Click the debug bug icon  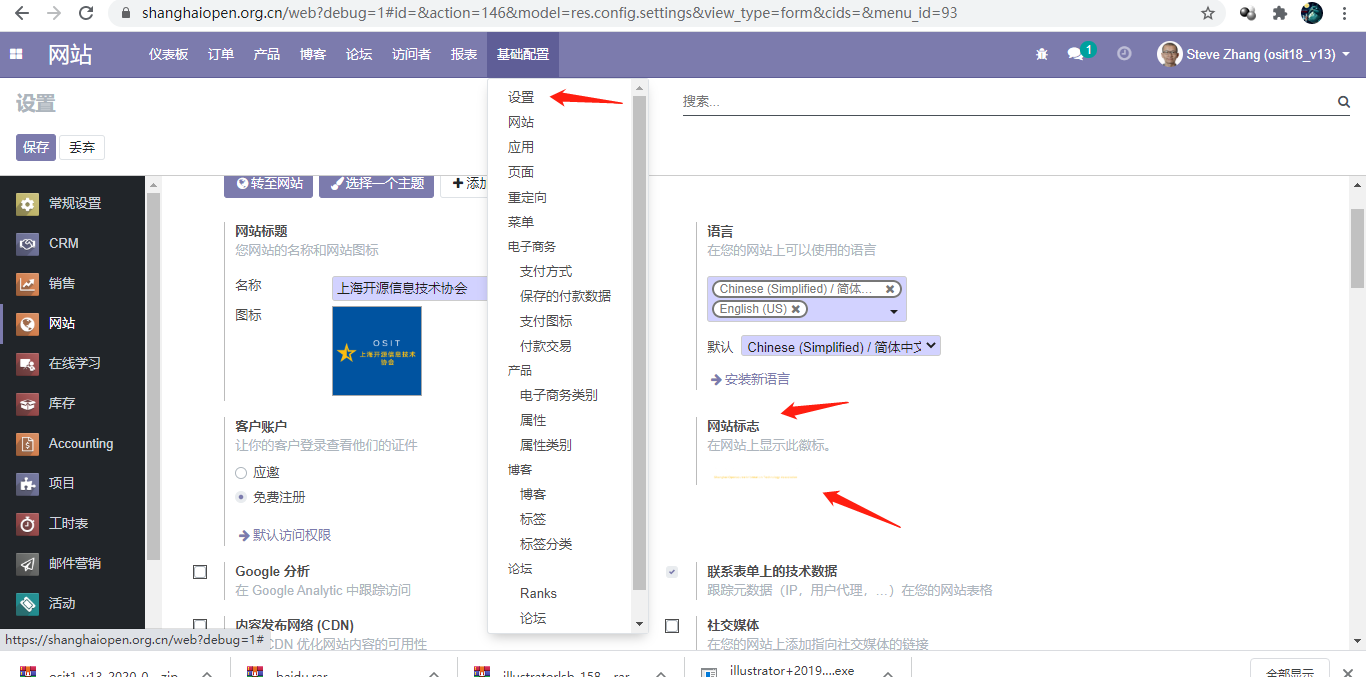tap(1042, 54)
